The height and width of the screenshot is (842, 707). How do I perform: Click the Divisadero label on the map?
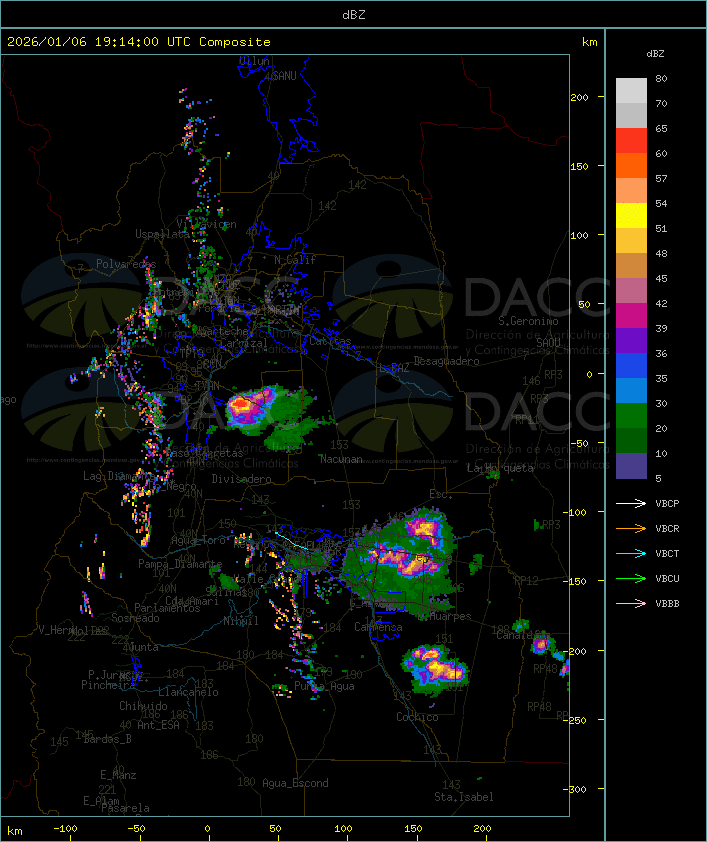click(x=241, y=479)
